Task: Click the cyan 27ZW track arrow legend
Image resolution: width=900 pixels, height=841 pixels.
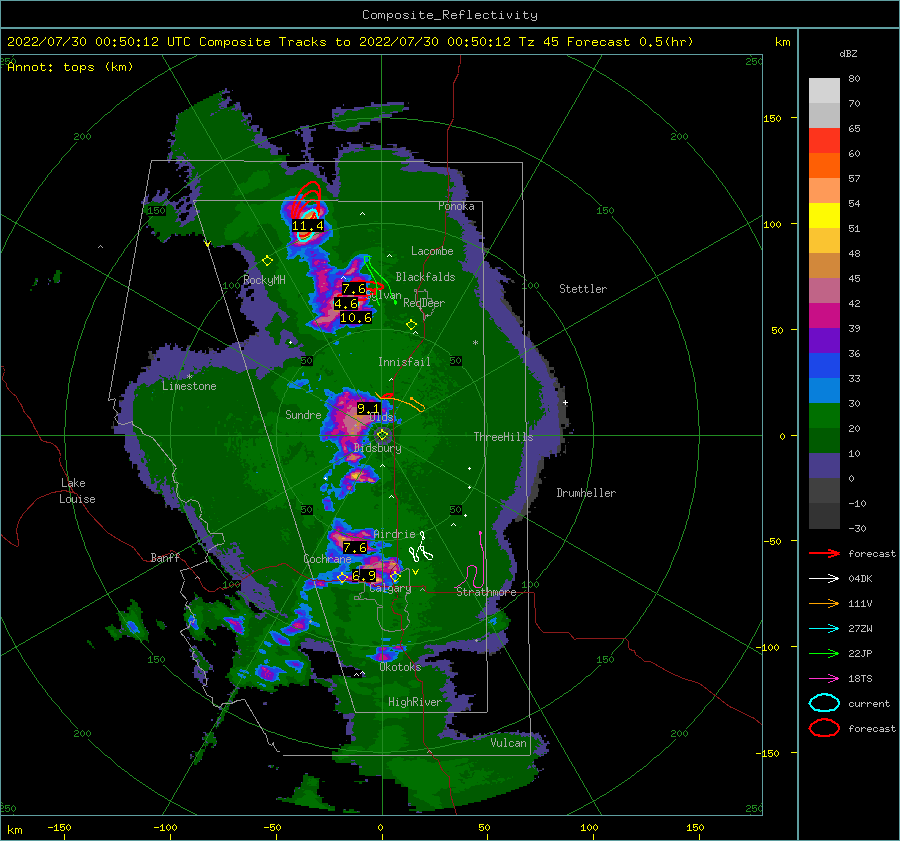Action: coord(824,629)
